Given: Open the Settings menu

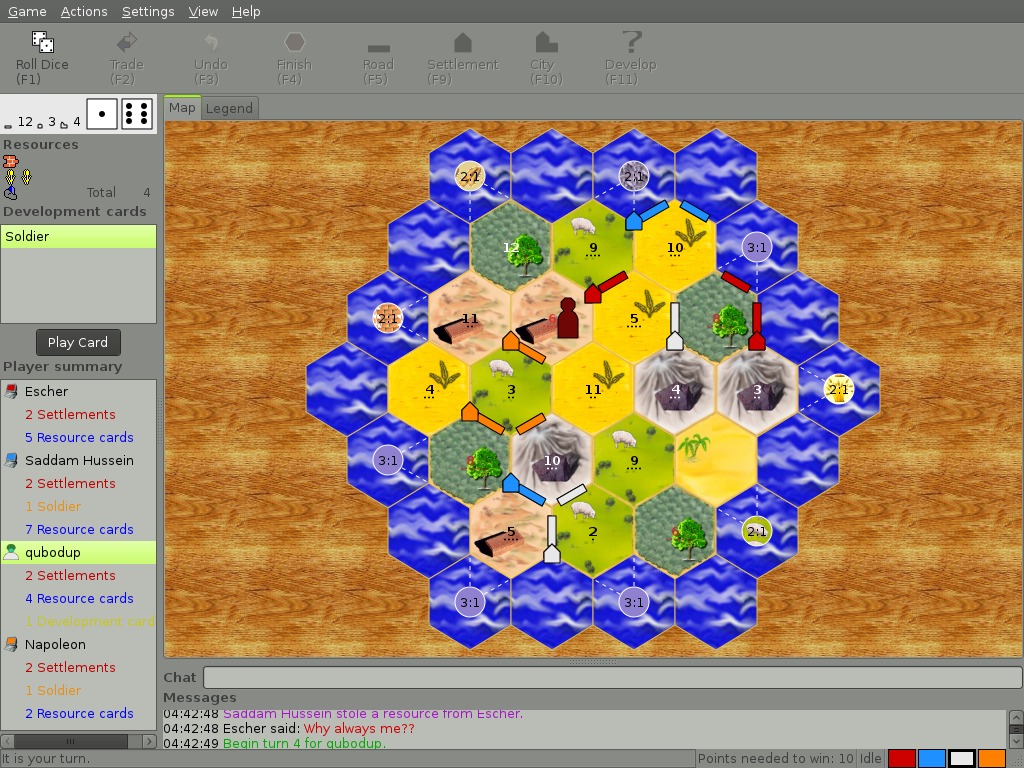Looking at the screenshot, I should pos(148,11).
